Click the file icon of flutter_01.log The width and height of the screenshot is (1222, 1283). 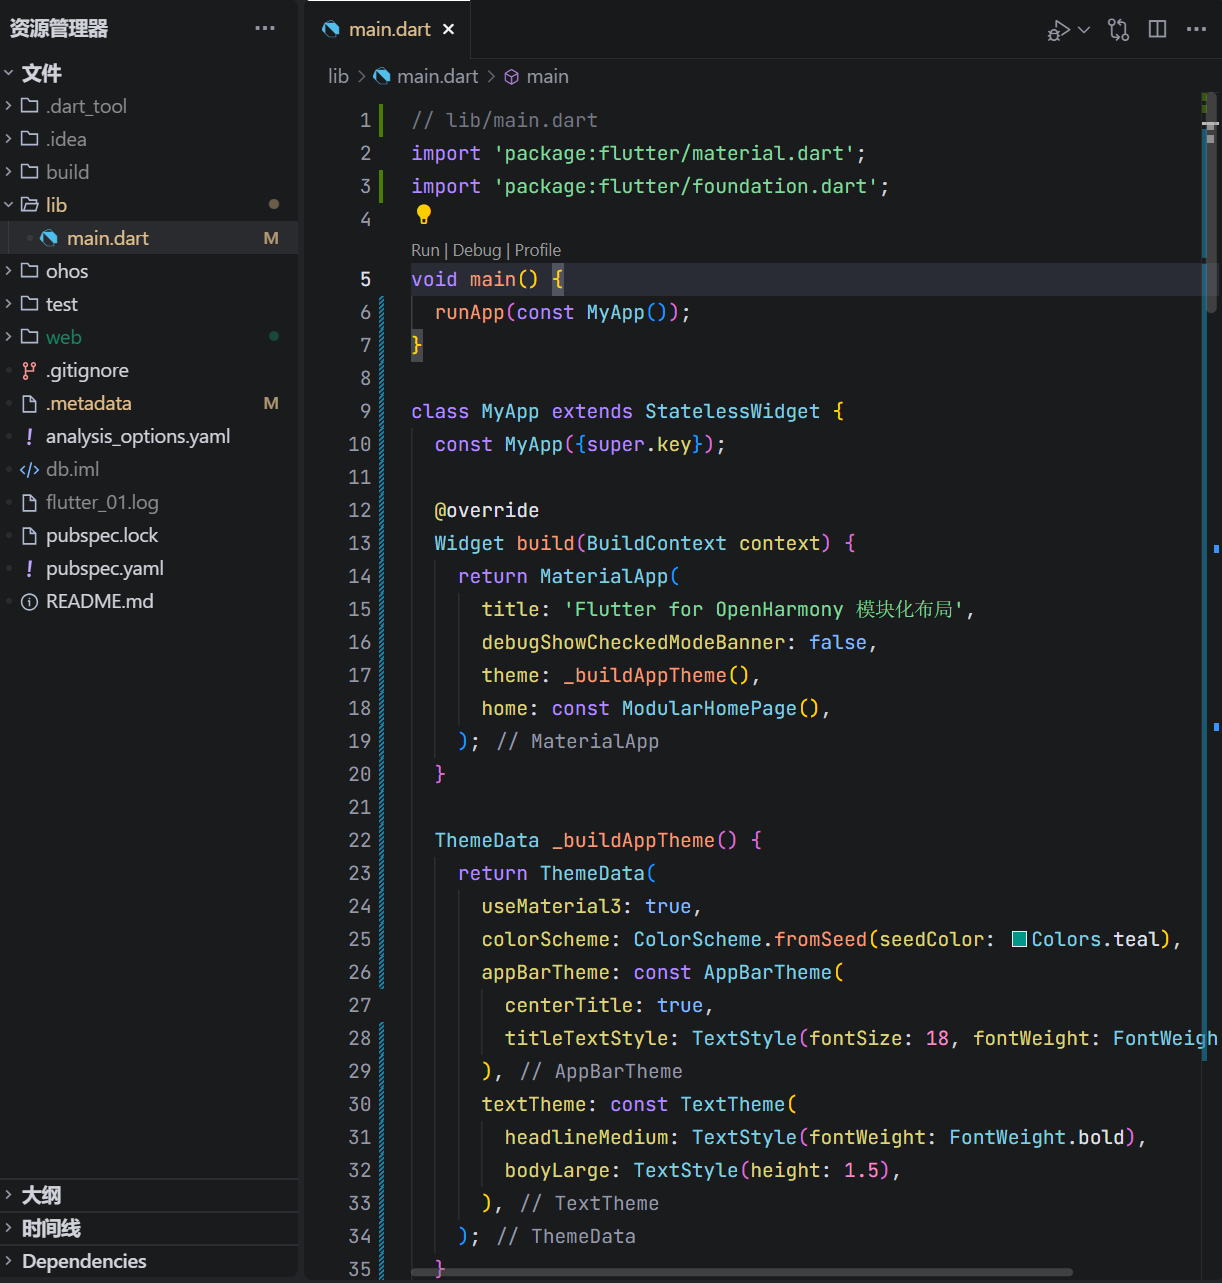coord(29,502)
